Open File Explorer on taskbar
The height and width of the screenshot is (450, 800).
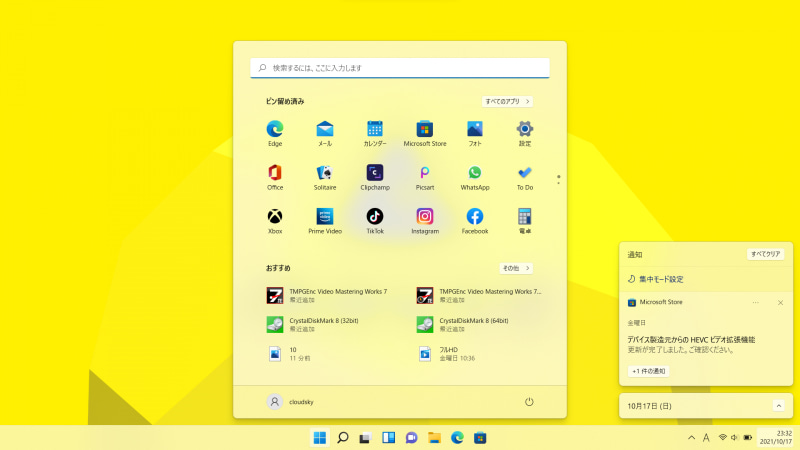click(x=434, y=438)
